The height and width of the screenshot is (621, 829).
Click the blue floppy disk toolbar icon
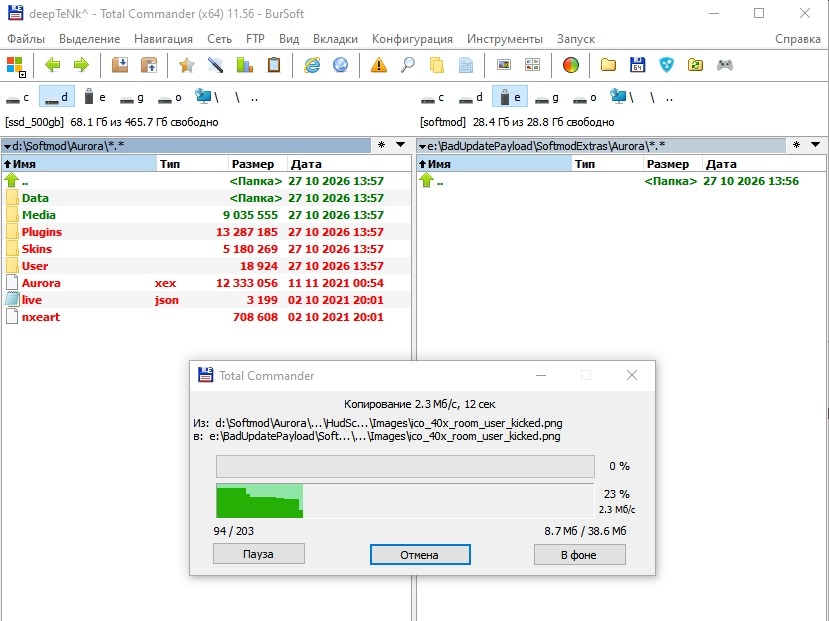pos(638,65)
